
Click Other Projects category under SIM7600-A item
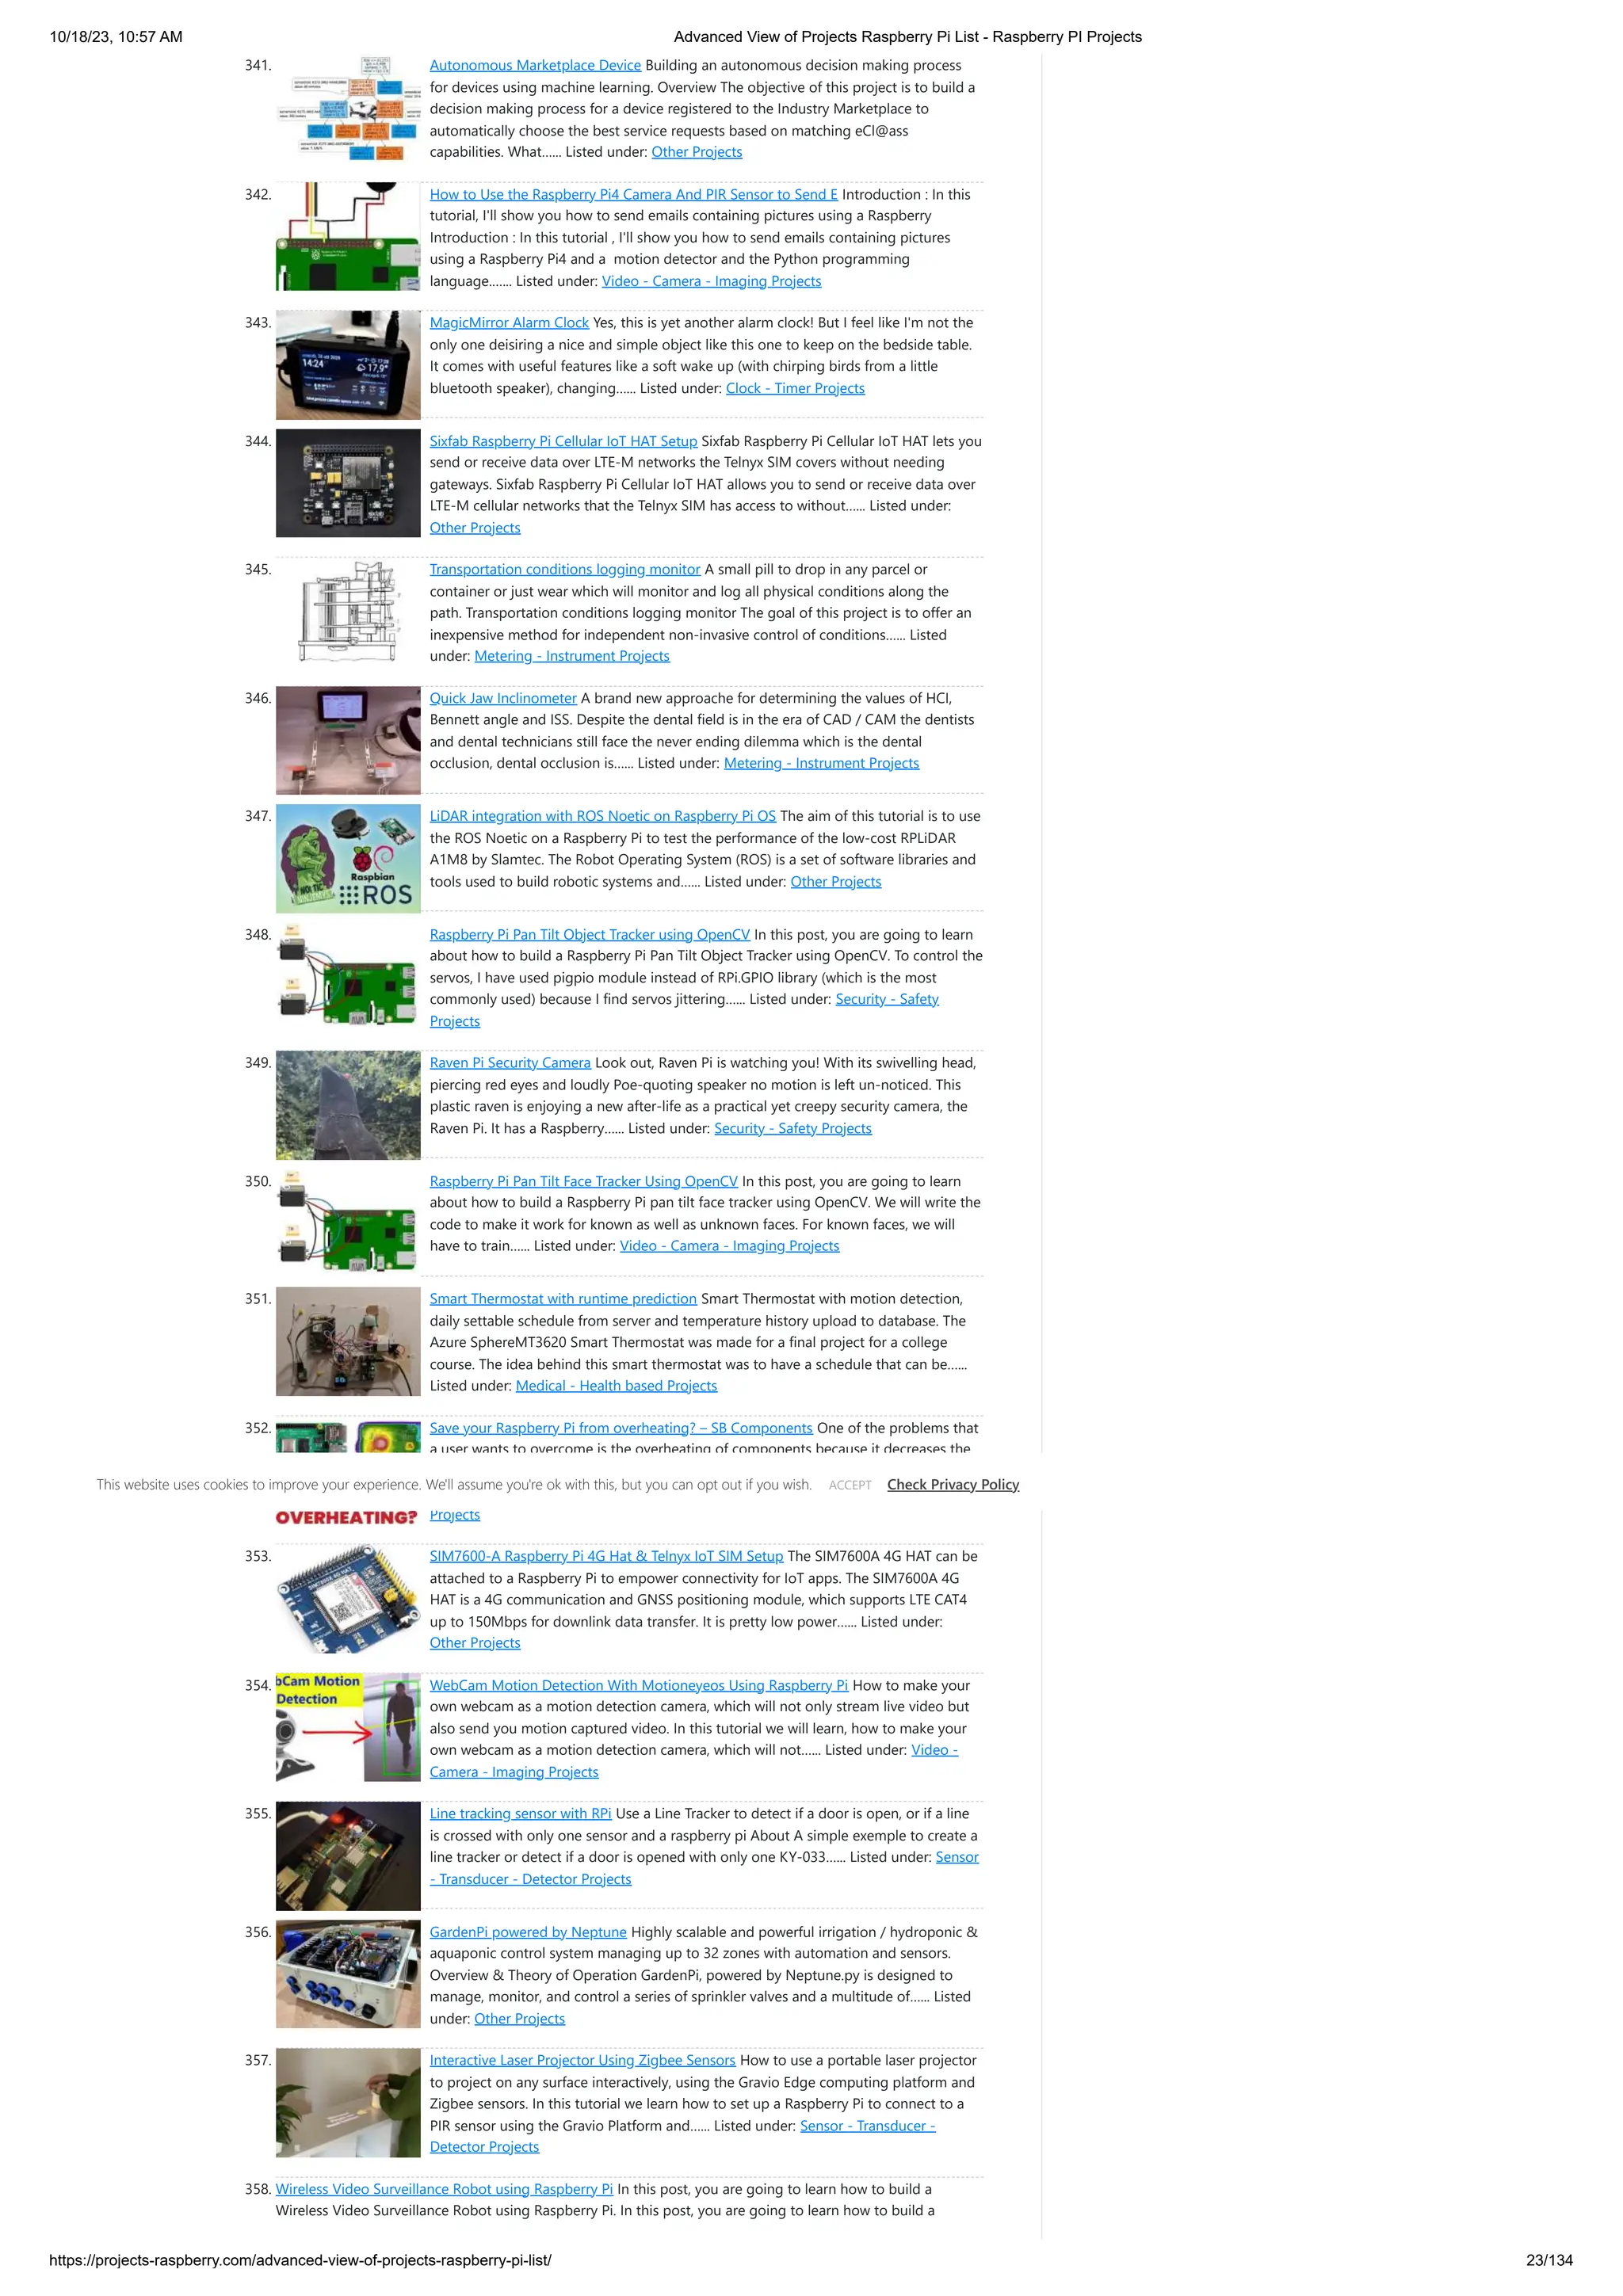tap(475, 1643)
